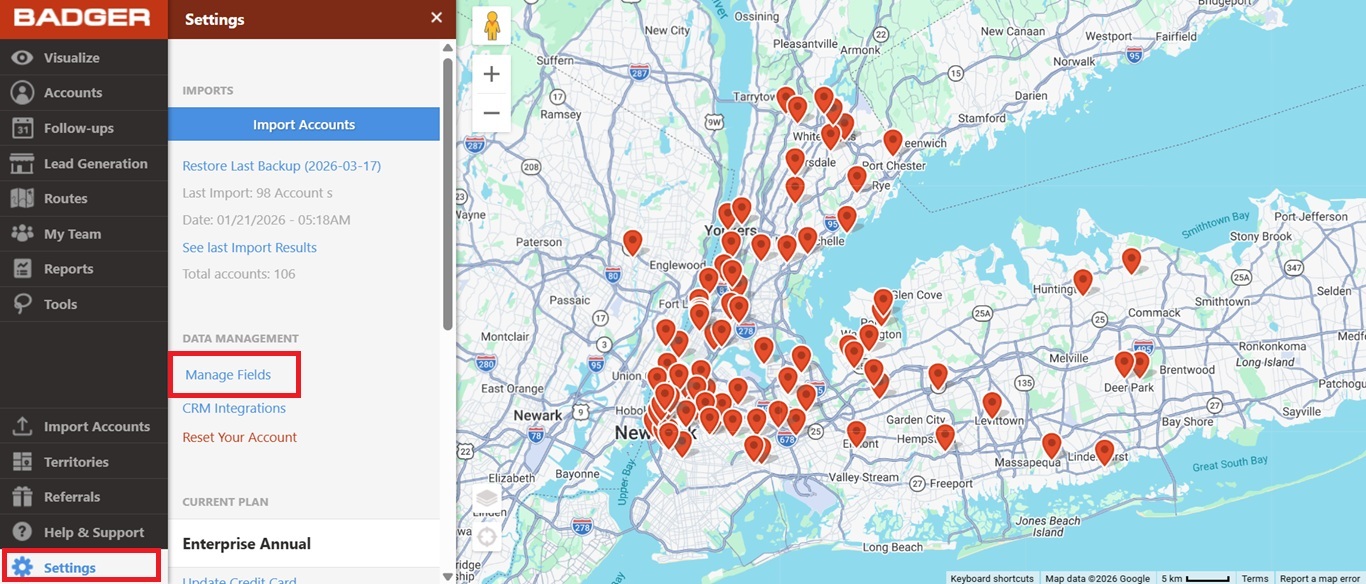Click the Follow-ups calendar icon
The width and height of the screenshot is (1366, 584).
pyautogui.click(x=22, y=128)
